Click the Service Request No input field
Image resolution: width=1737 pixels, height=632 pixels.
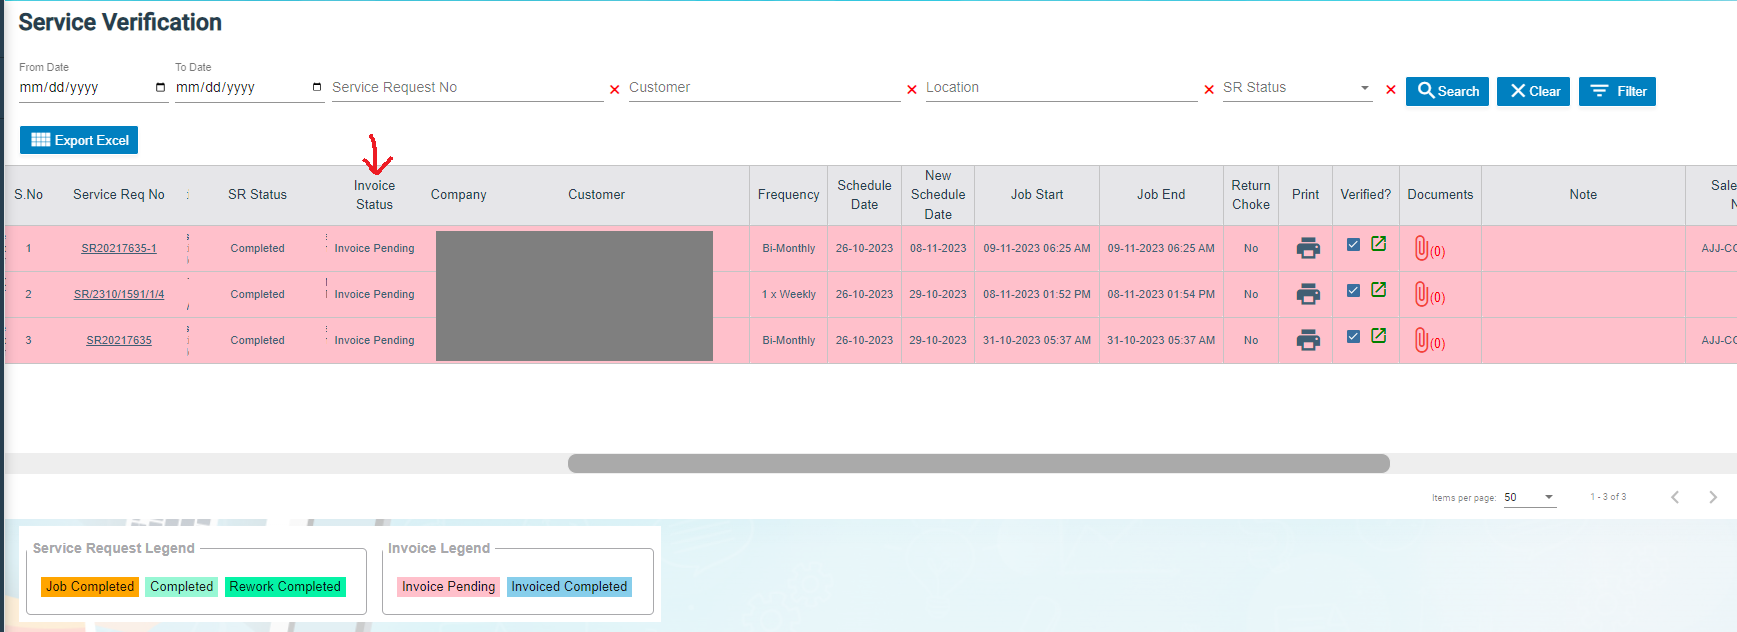click(466, 88)
